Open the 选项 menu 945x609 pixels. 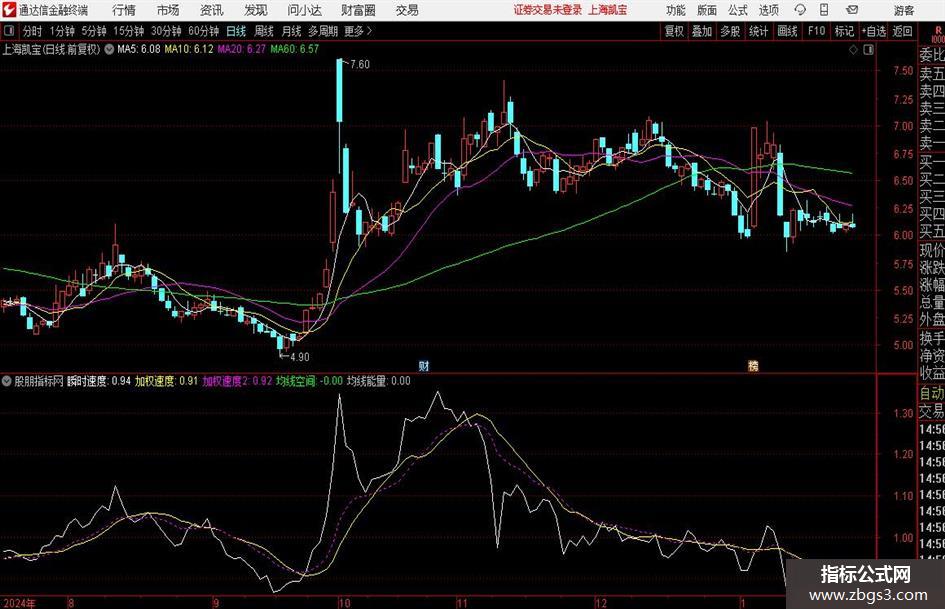coord(768,10)
